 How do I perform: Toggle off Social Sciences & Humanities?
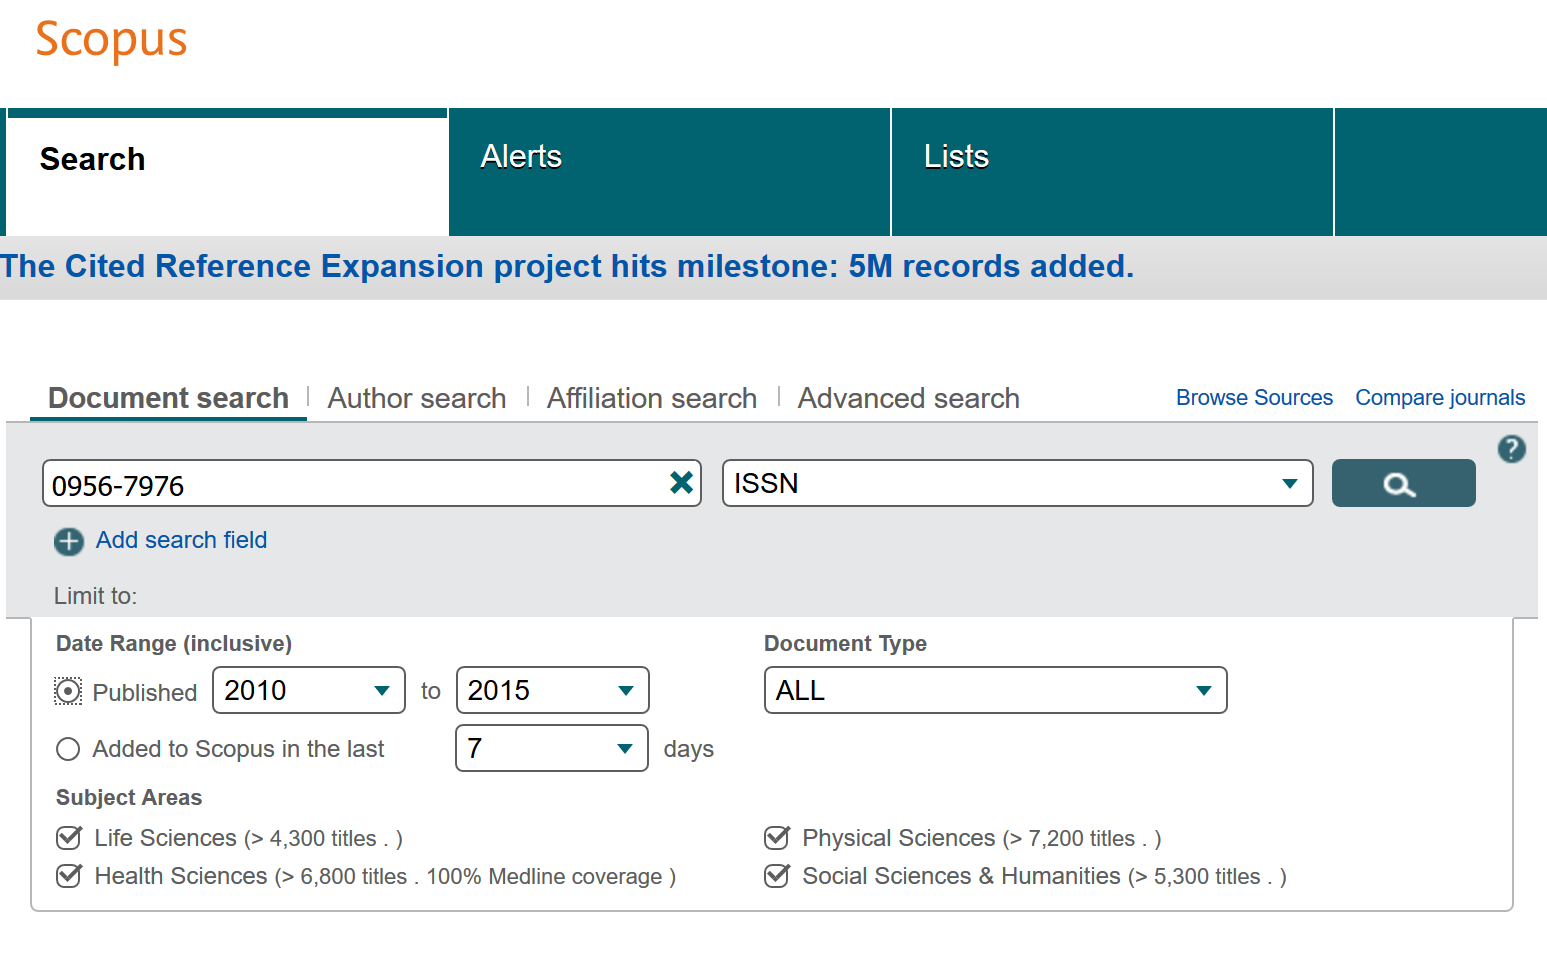777,876
